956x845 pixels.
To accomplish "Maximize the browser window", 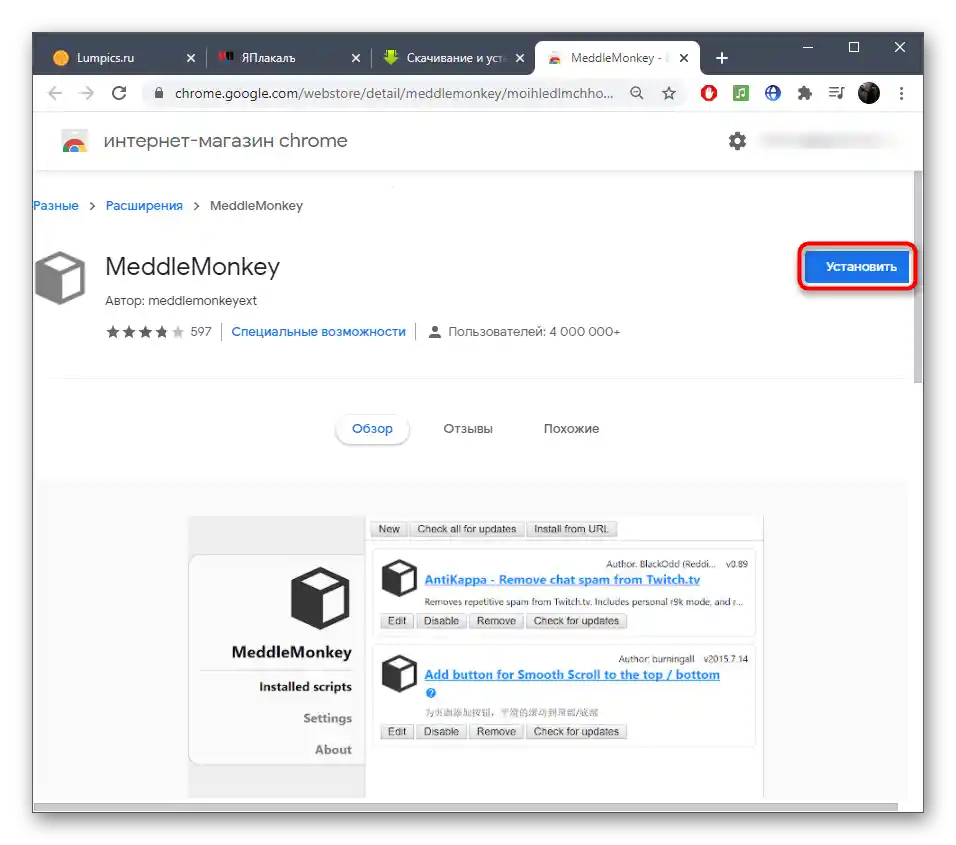I will 854,48.
